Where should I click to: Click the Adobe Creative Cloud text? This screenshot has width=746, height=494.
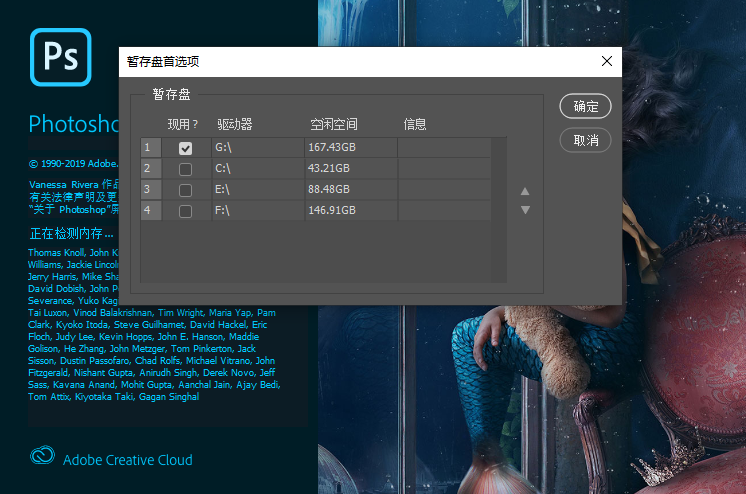coord(128,460)
